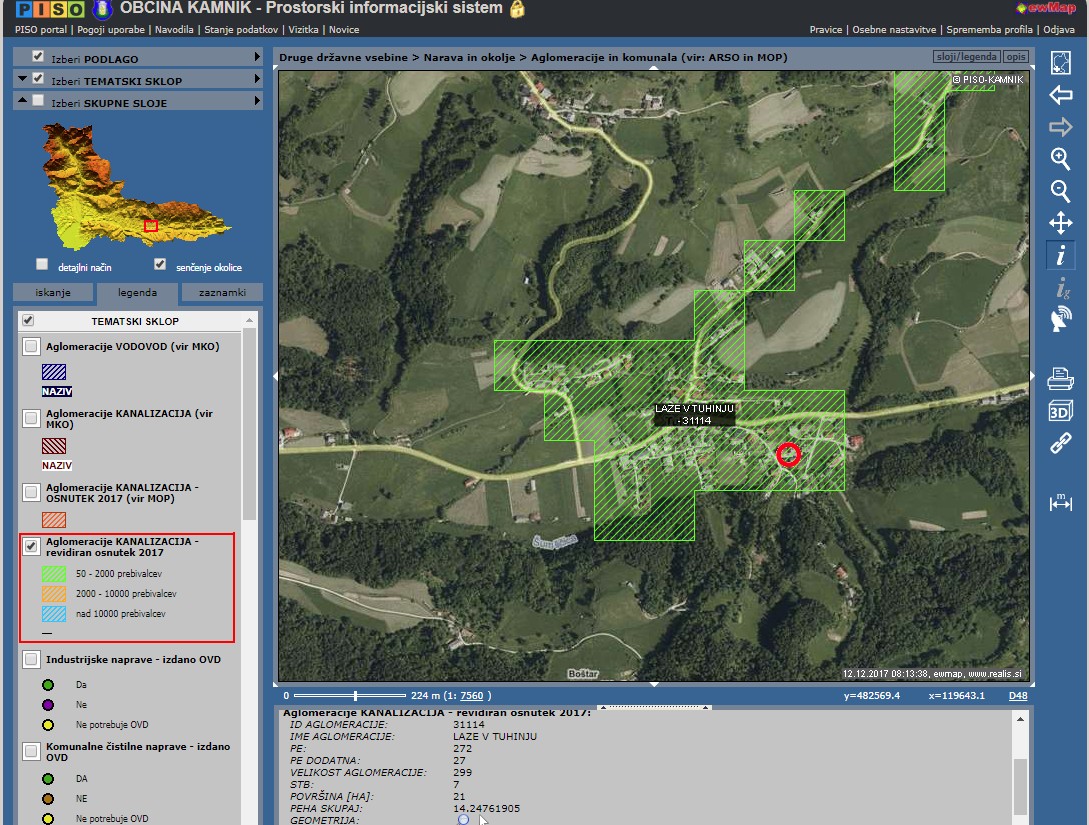
Task: Open the 3D view icon
Action: [1060, 411]
